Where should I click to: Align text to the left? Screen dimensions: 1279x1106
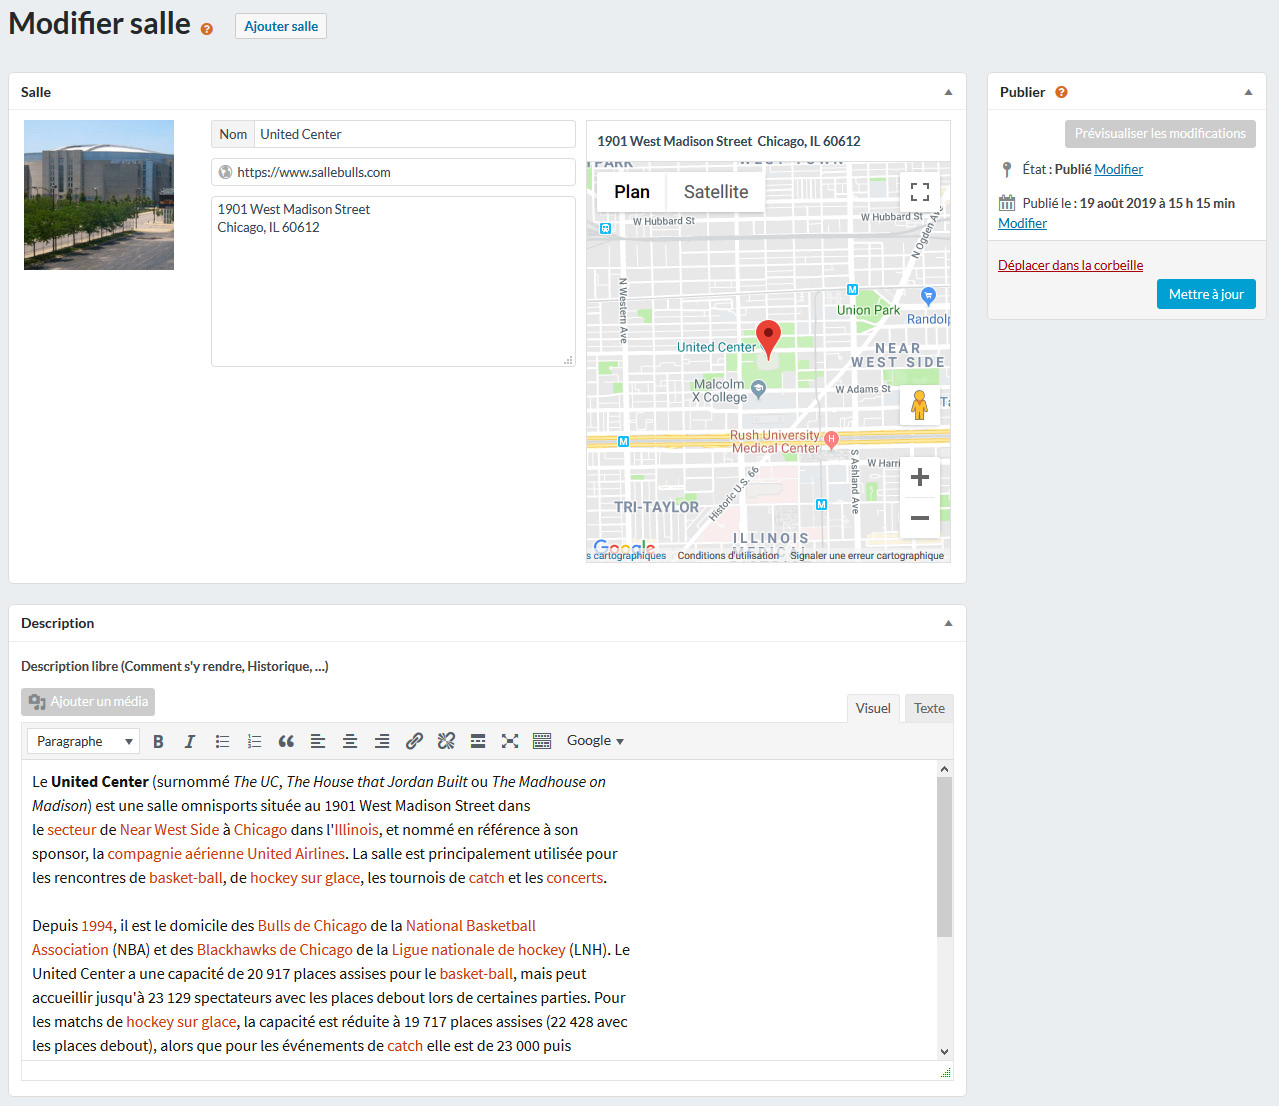tap(318, 741)
